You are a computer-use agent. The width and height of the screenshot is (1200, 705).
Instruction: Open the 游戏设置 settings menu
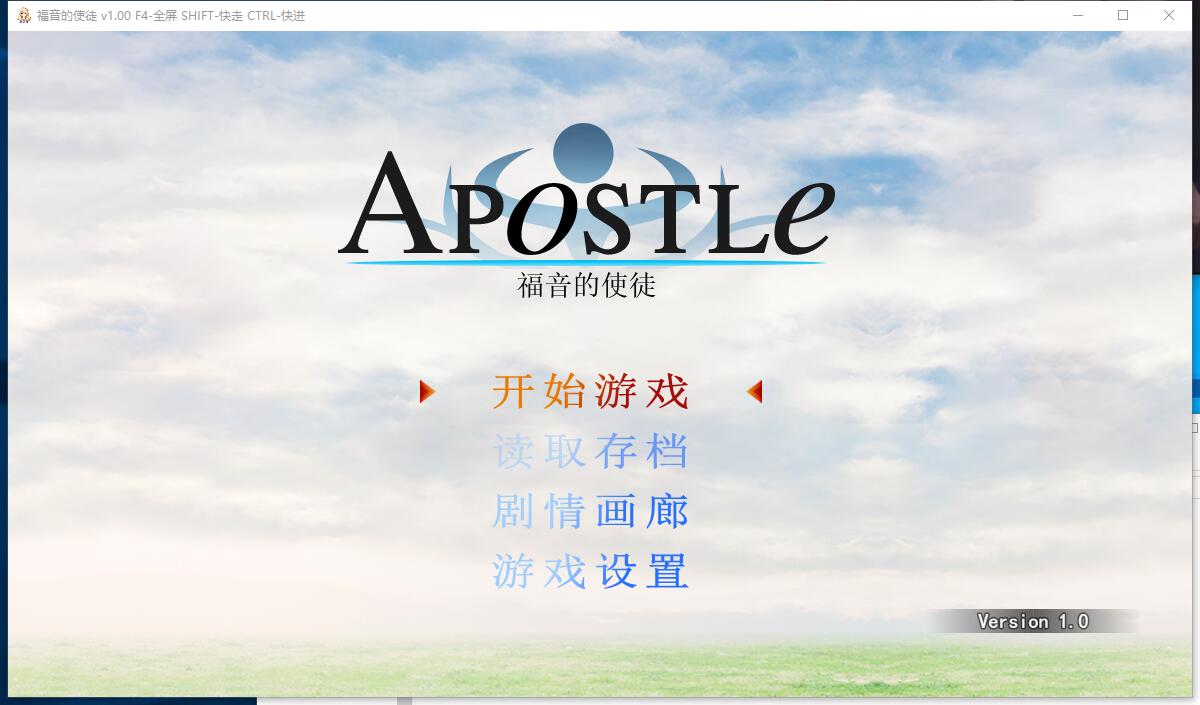(x=590, y=572)
